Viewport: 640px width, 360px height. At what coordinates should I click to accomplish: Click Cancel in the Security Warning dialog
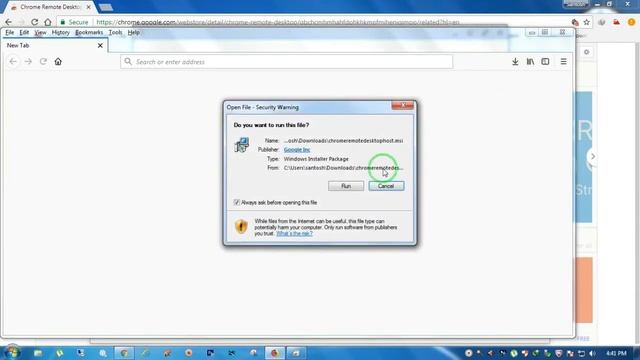coord(386,186)
